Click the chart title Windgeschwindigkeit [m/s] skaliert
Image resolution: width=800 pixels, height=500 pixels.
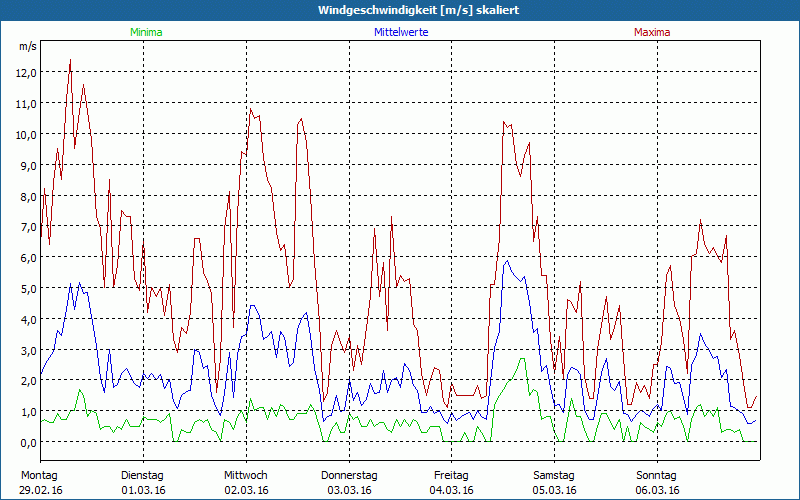pyautogui.click(x=418, y=10)
